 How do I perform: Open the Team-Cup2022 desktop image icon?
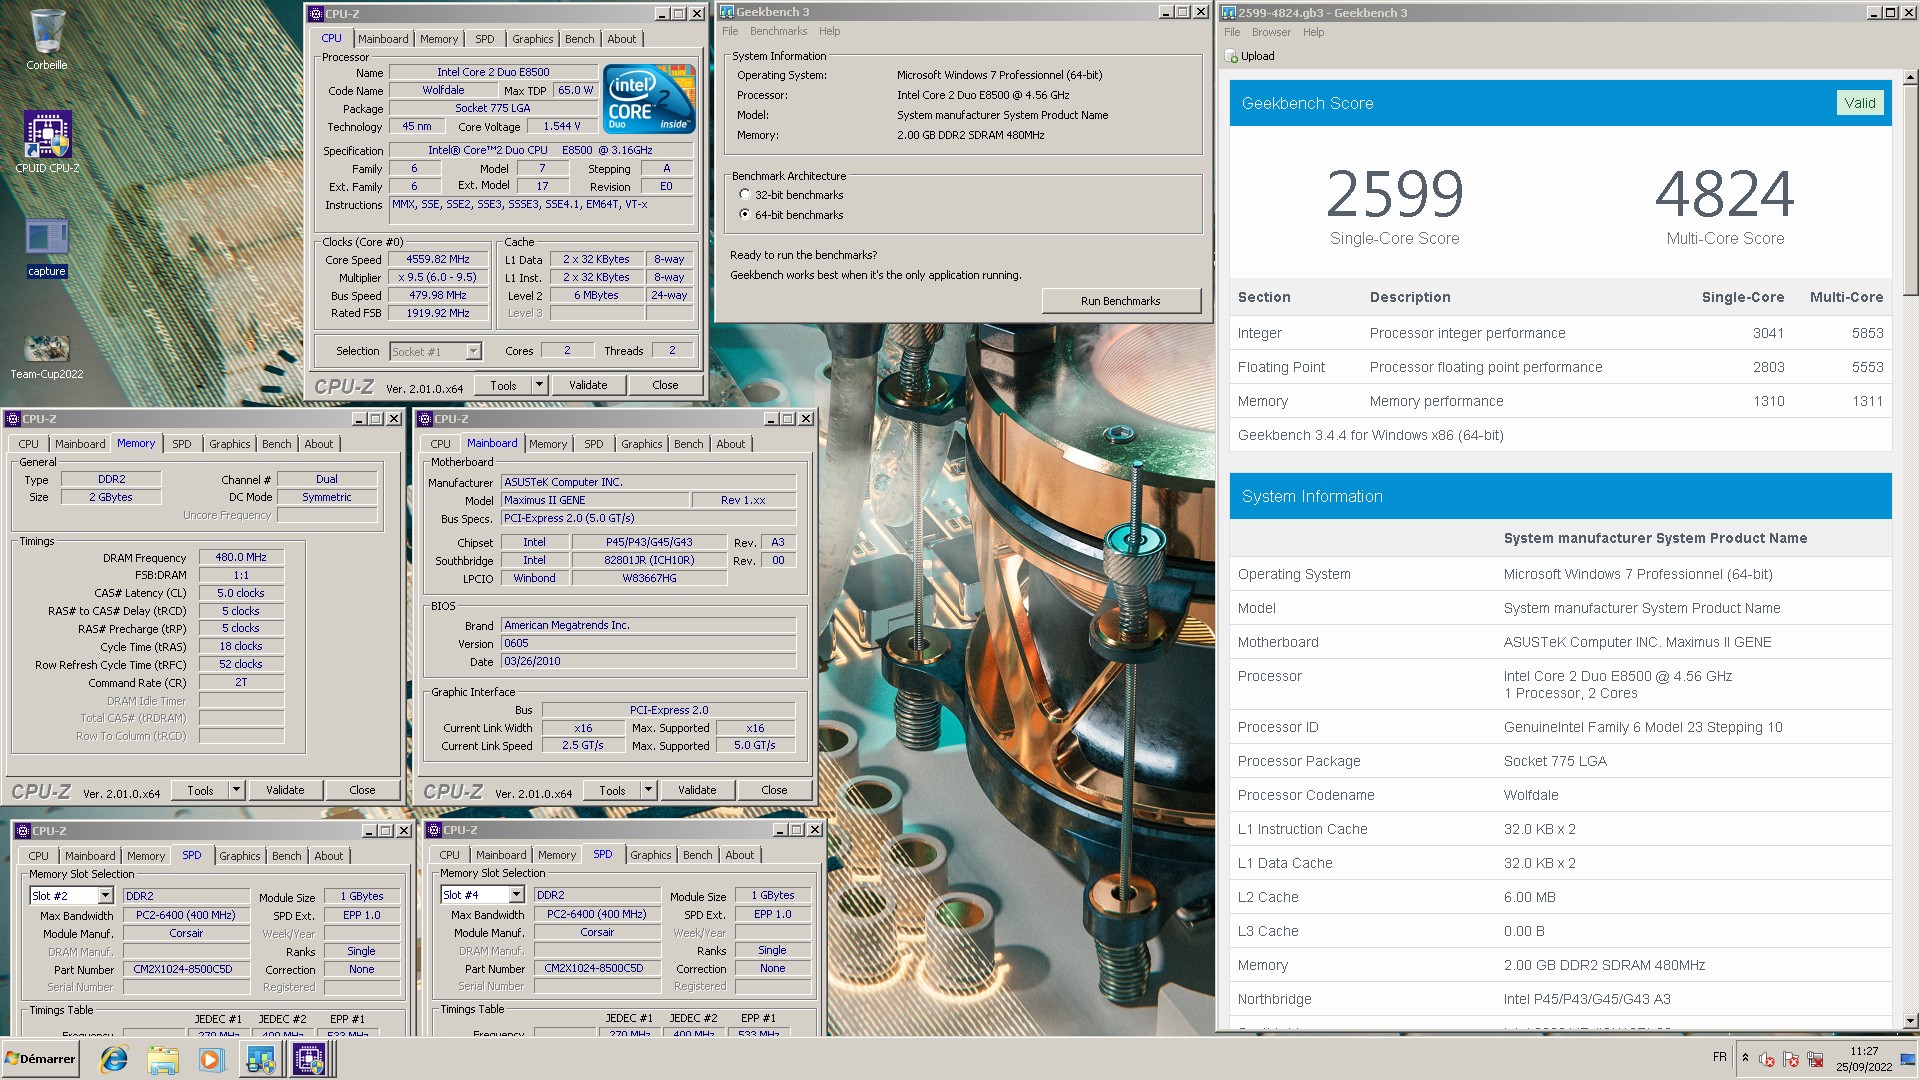(47, 357)
